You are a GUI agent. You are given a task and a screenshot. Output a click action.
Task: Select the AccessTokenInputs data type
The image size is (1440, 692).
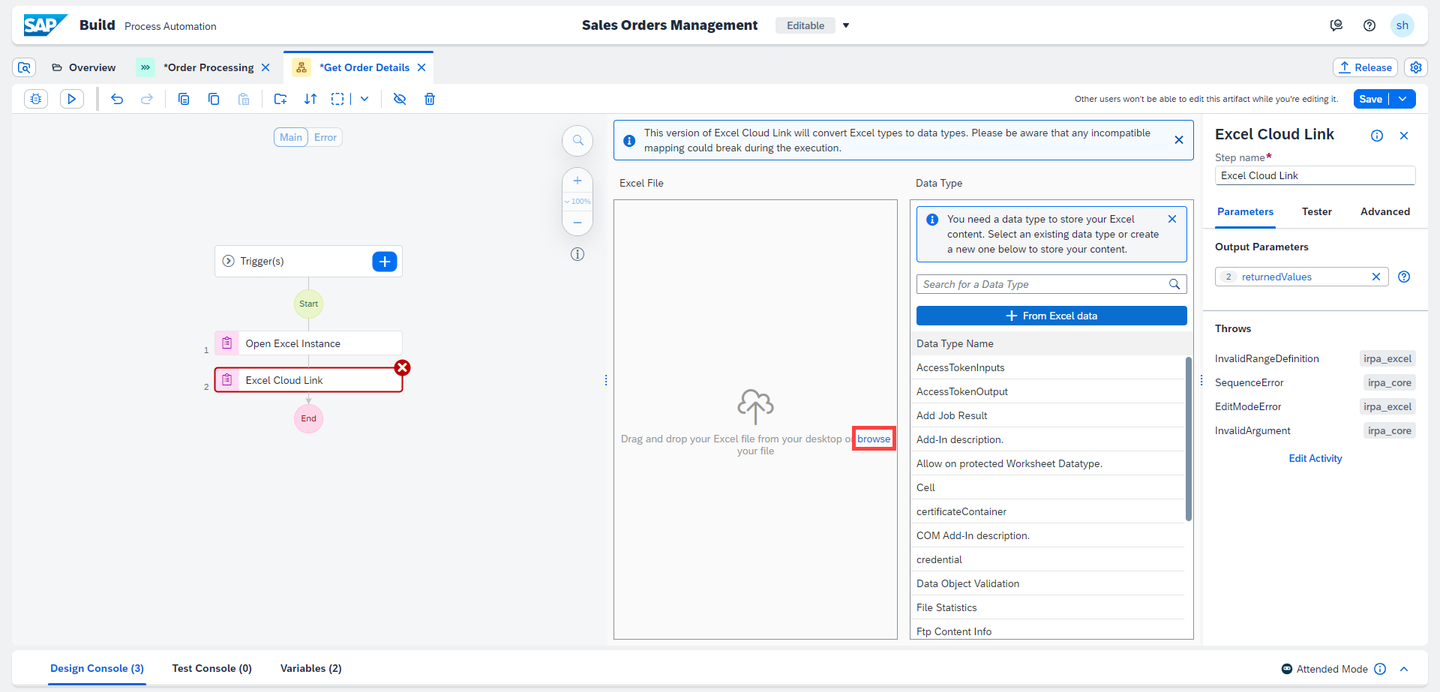pos(1050,367)
